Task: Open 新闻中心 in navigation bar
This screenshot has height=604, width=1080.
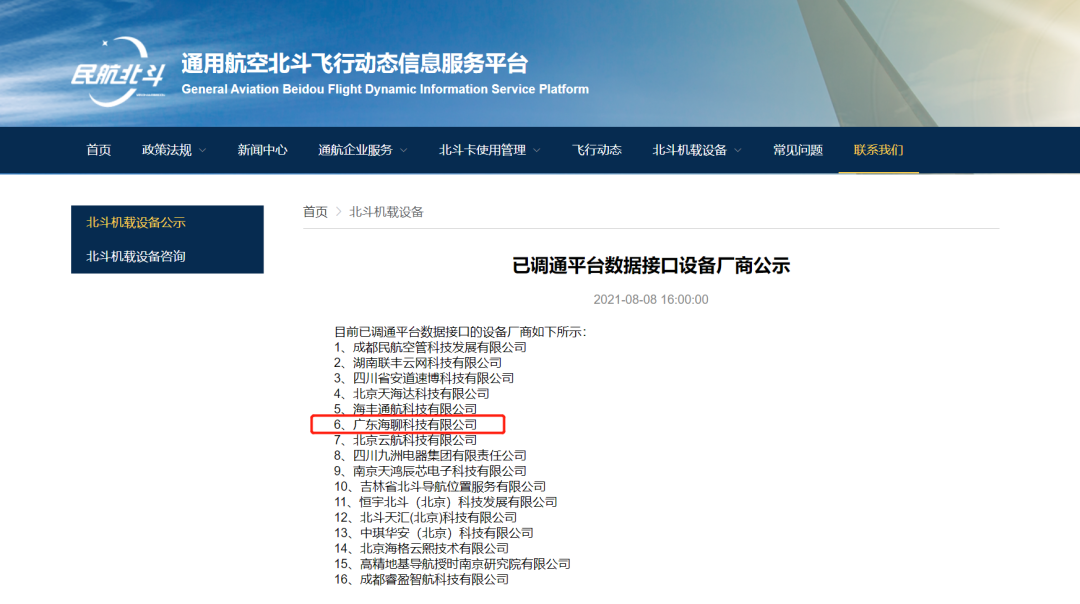Action: pos(262,150)
